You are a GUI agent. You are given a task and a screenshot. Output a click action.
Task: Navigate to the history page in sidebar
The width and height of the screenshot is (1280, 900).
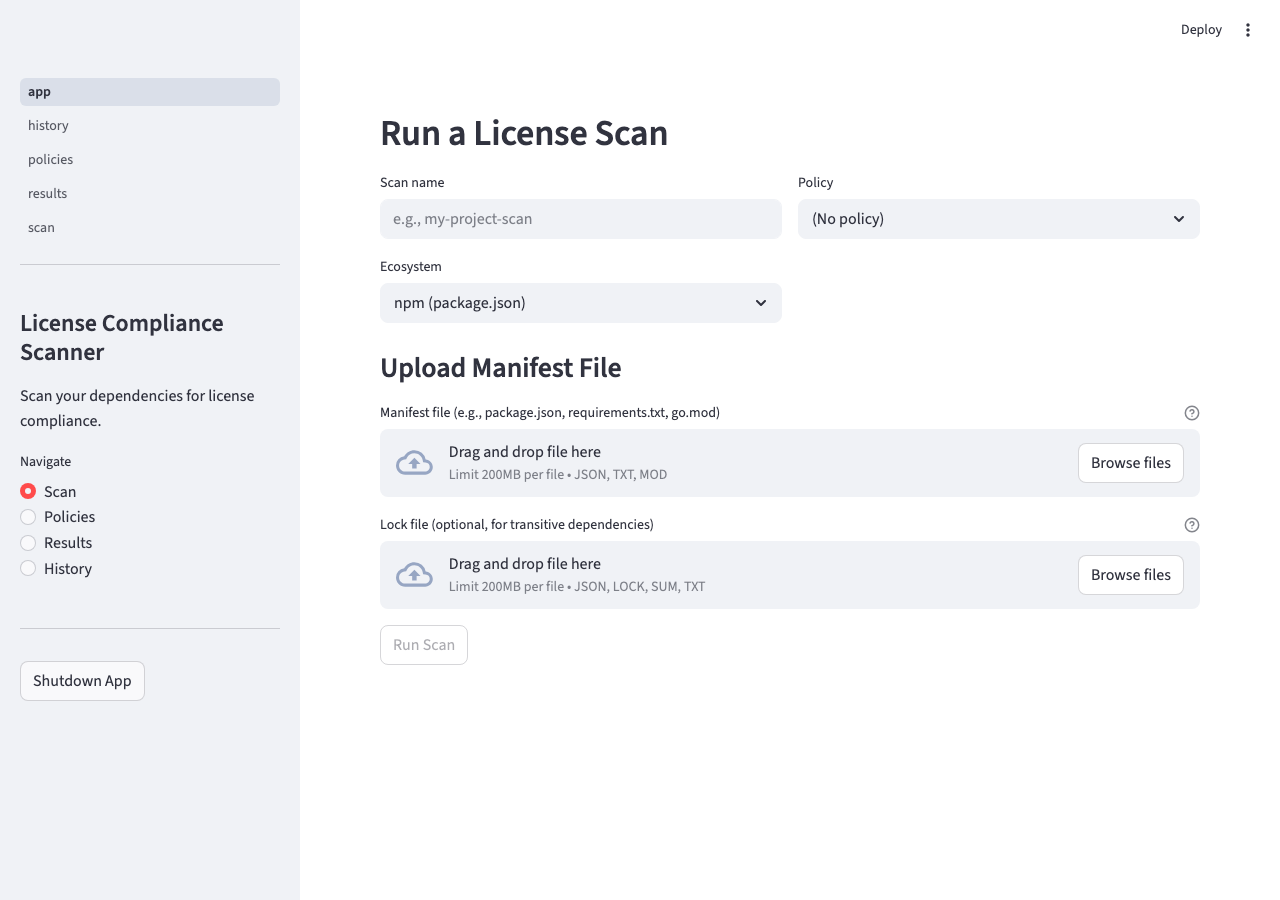(48, 125)
